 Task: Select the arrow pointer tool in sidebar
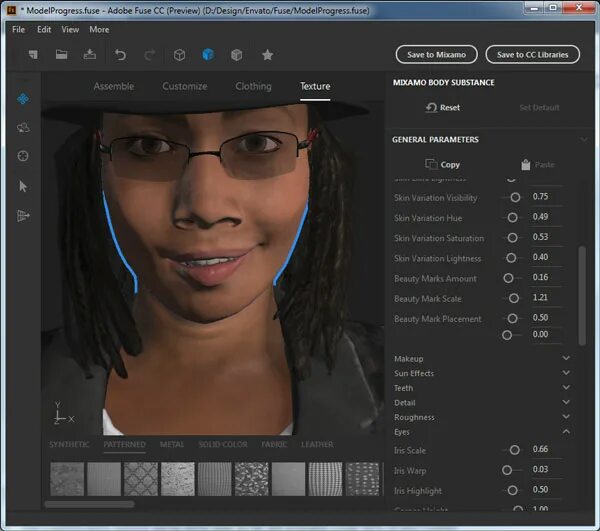23,186
